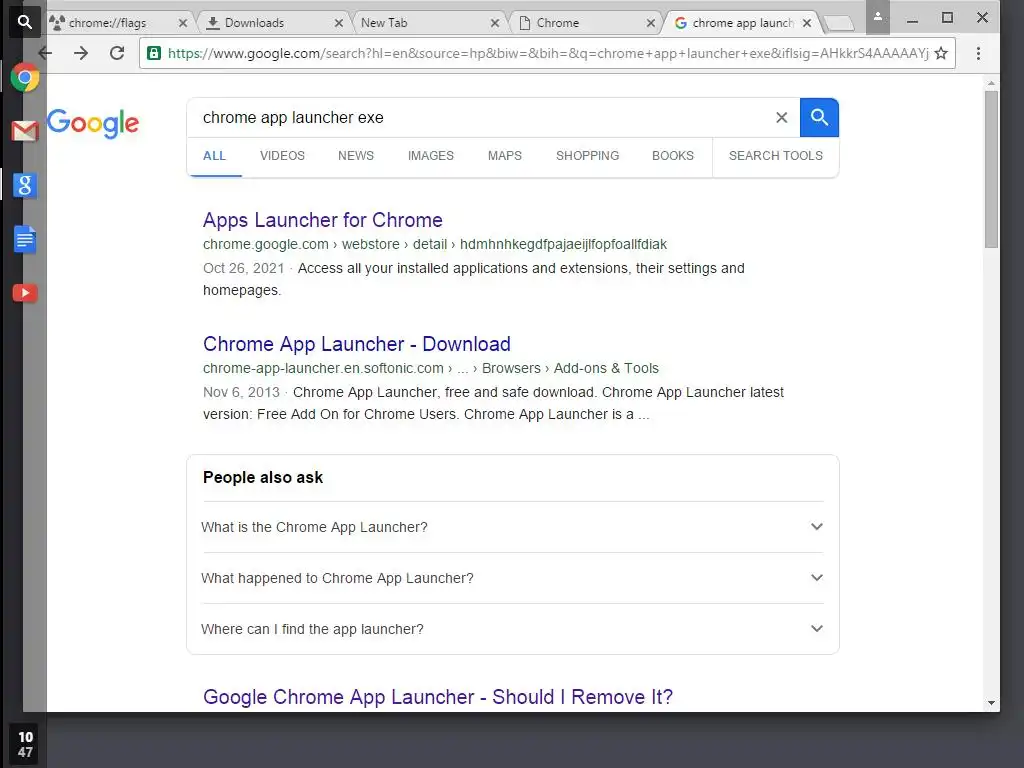
Task: Open Google Docs from the shelf
Action: click(x=25, y=239)
